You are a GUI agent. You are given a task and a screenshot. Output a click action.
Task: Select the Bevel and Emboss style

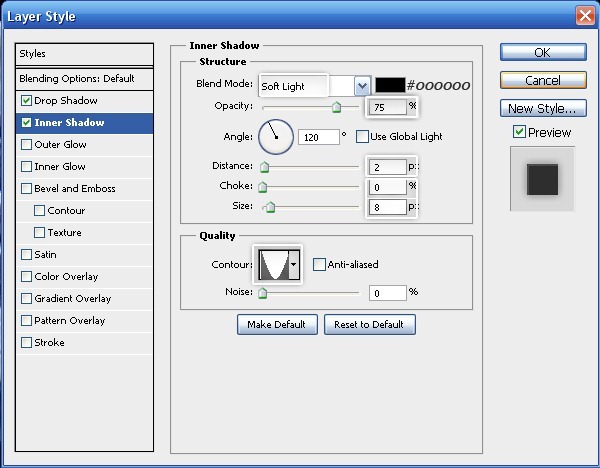pos(74,189)
